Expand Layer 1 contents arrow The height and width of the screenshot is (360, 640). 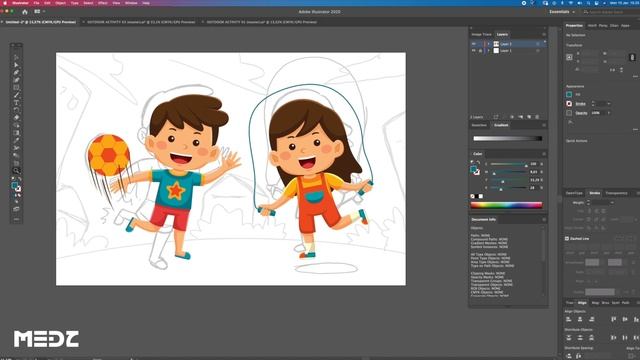489,51
